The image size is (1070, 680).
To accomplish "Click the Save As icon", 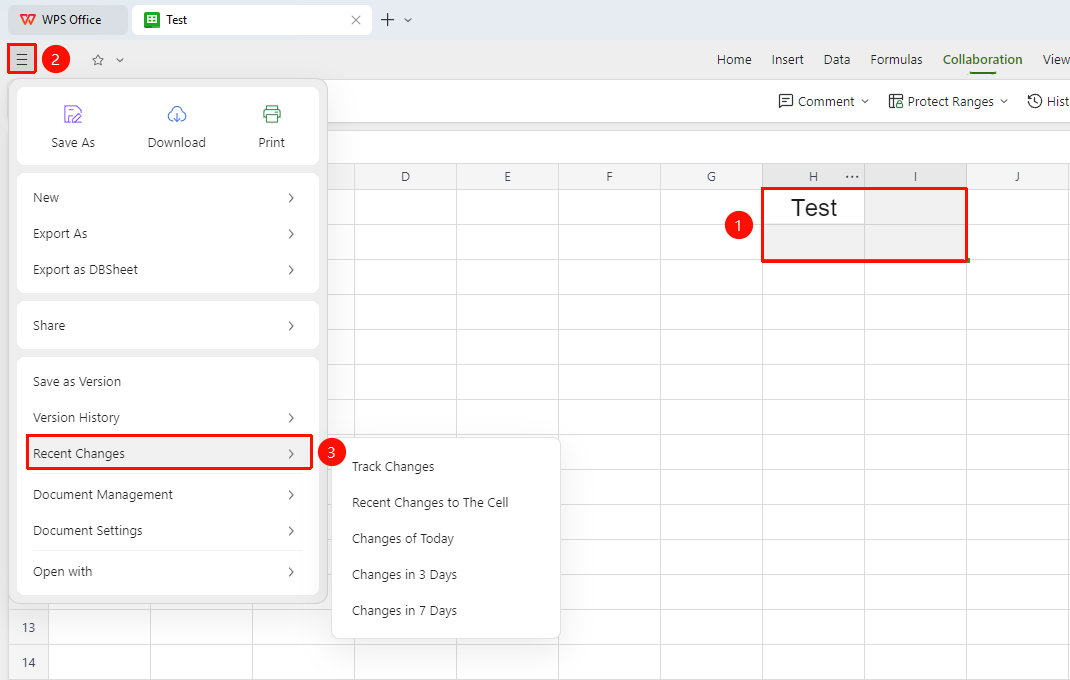I will 73,114.
